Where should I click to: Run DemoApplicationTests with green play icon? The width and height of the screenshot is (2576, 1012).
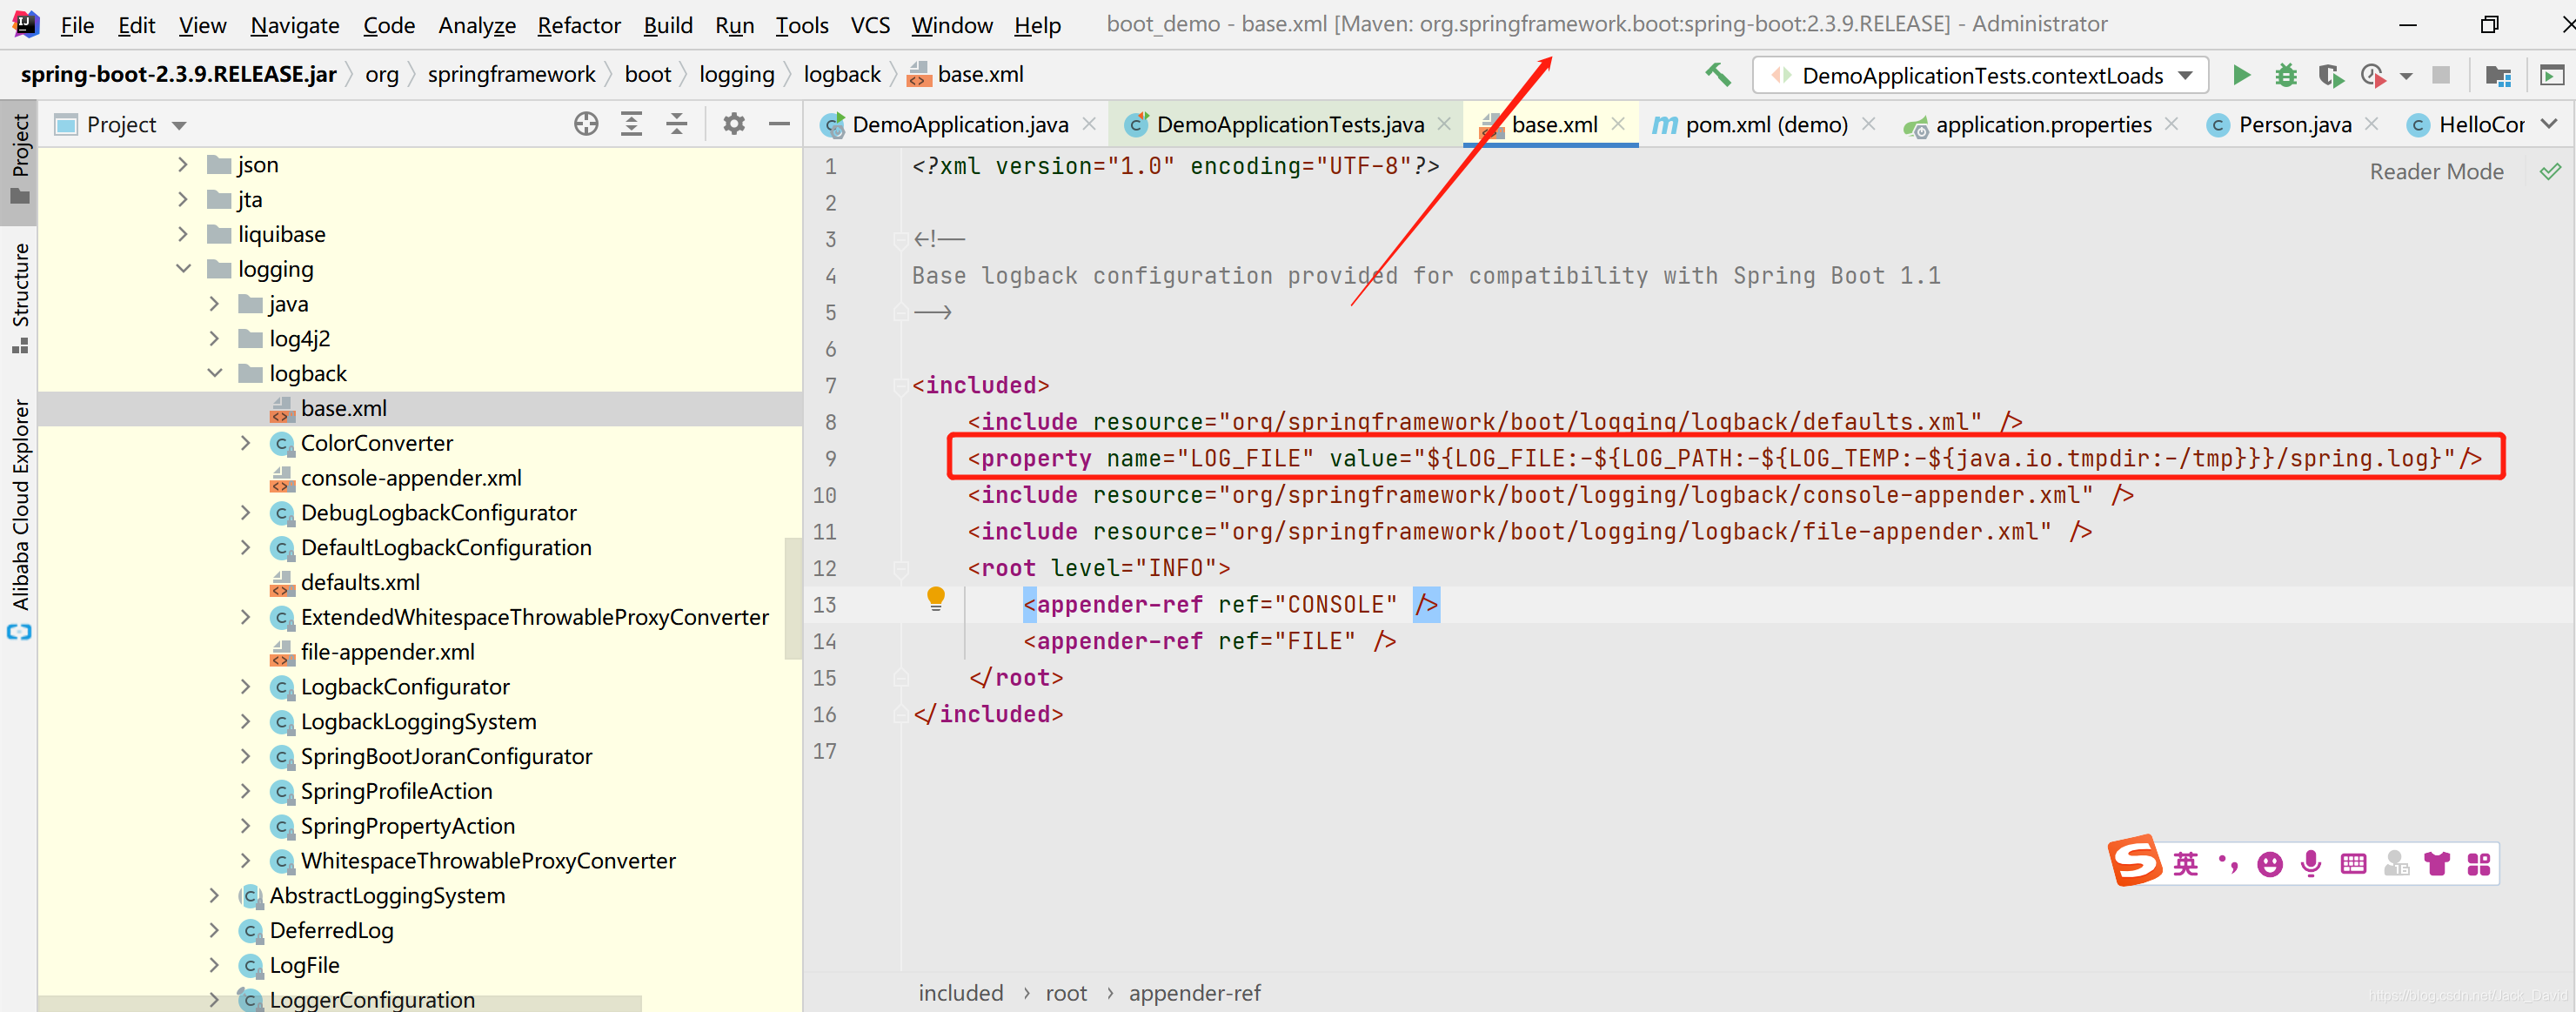(2241, 75)
